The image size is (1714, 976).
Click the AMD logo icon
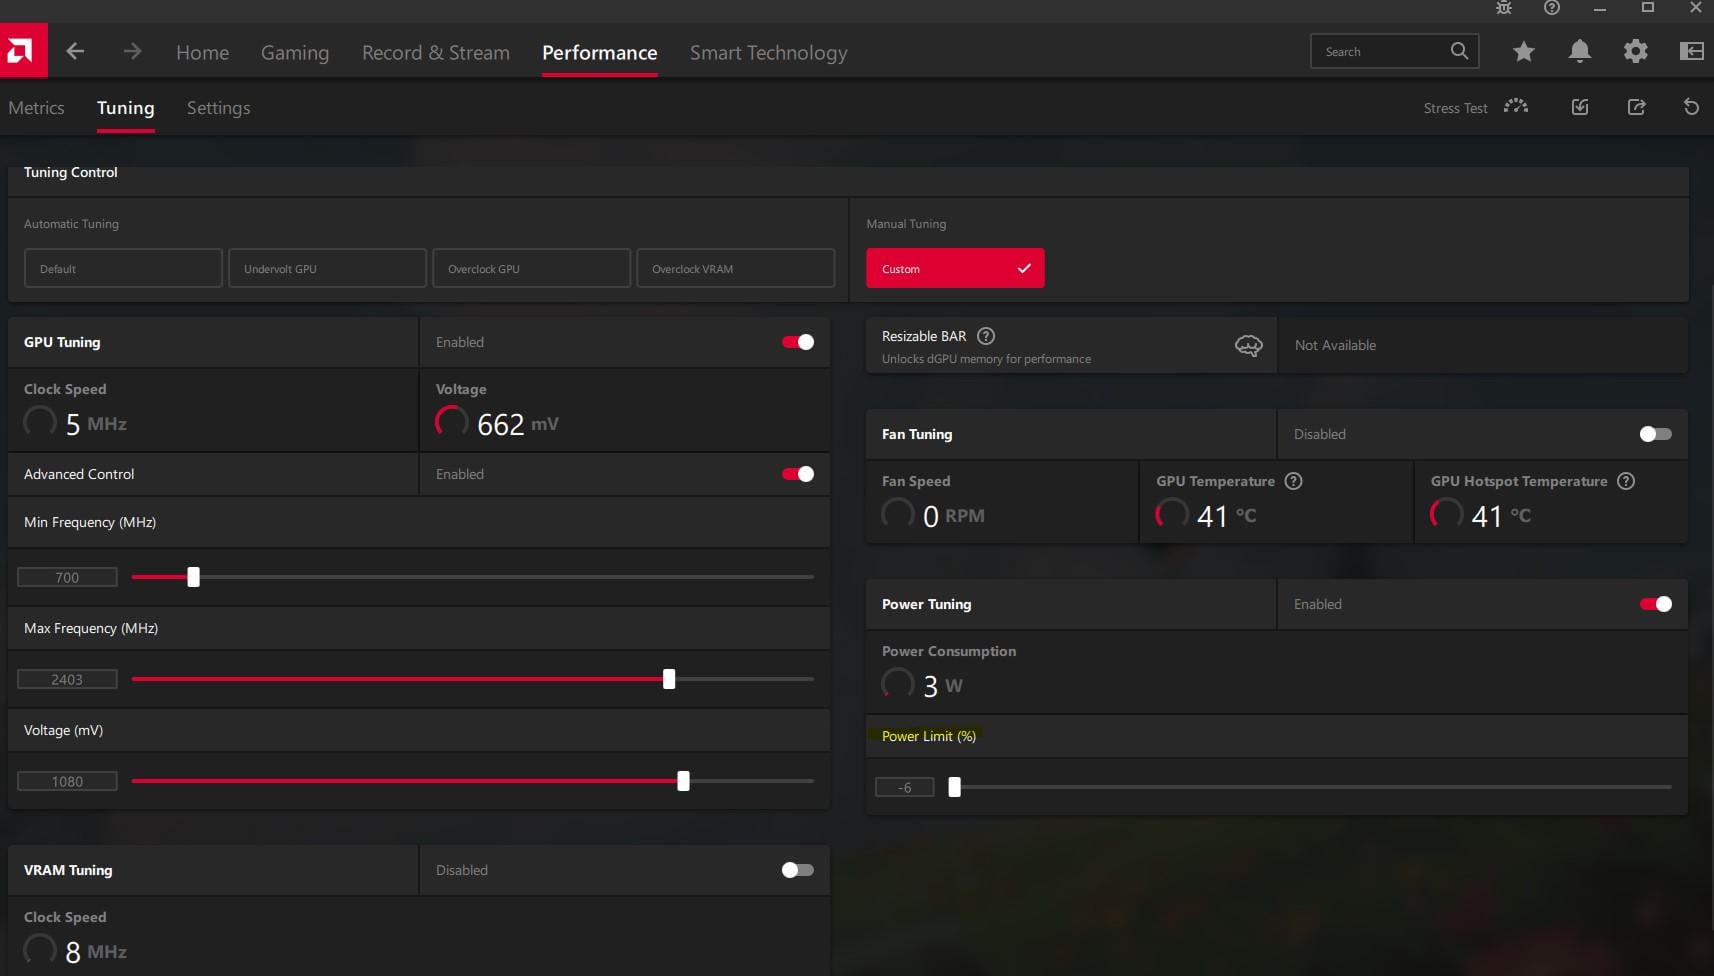pyautogui.click(x=23, y=50)
